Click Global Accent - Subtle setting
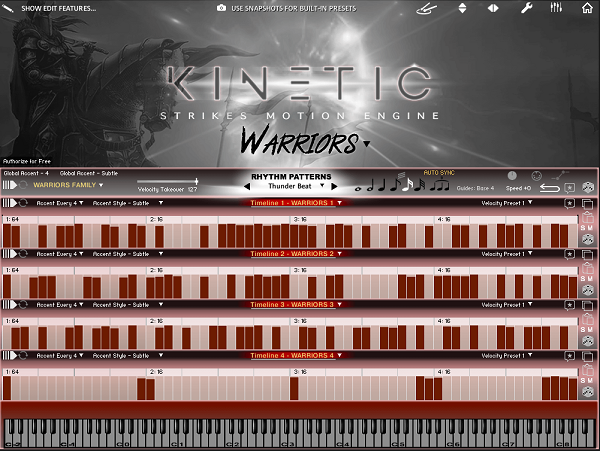Image resolution: width=600 pixels, height=451 pixels. (89, 173)
